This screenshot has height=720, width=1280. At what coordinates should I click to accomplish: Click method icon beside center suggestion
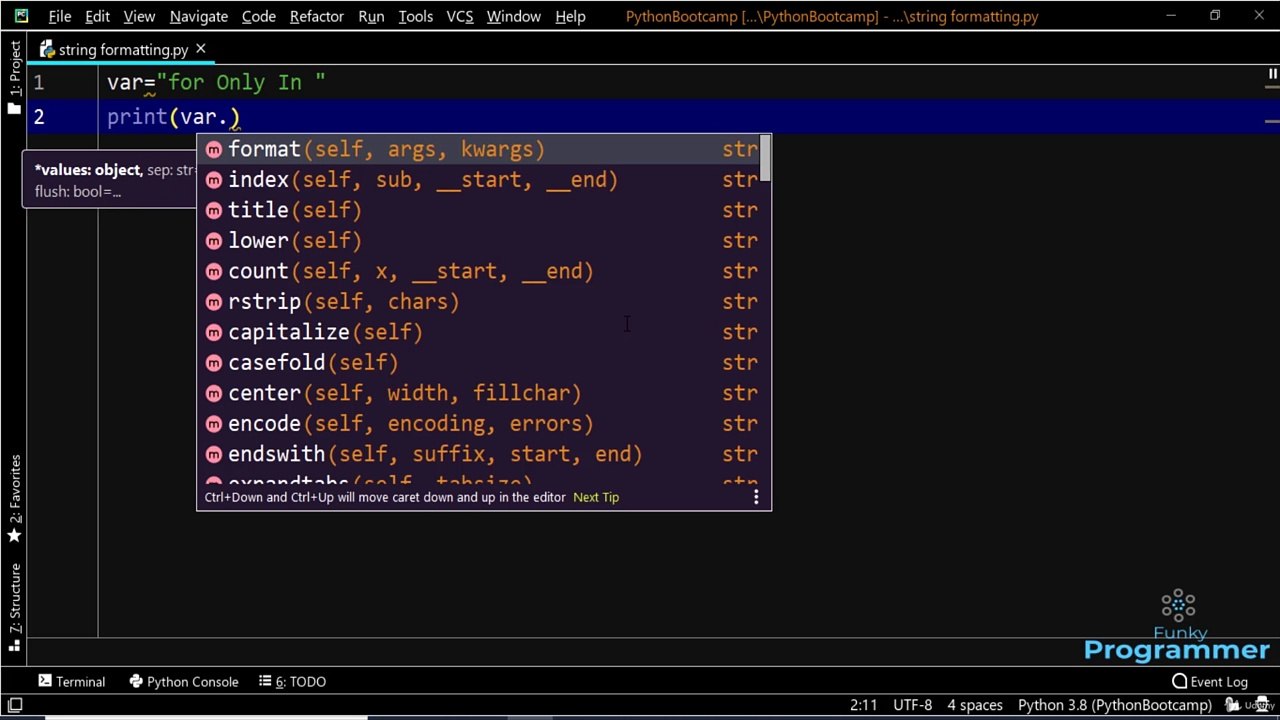(213, 394)
